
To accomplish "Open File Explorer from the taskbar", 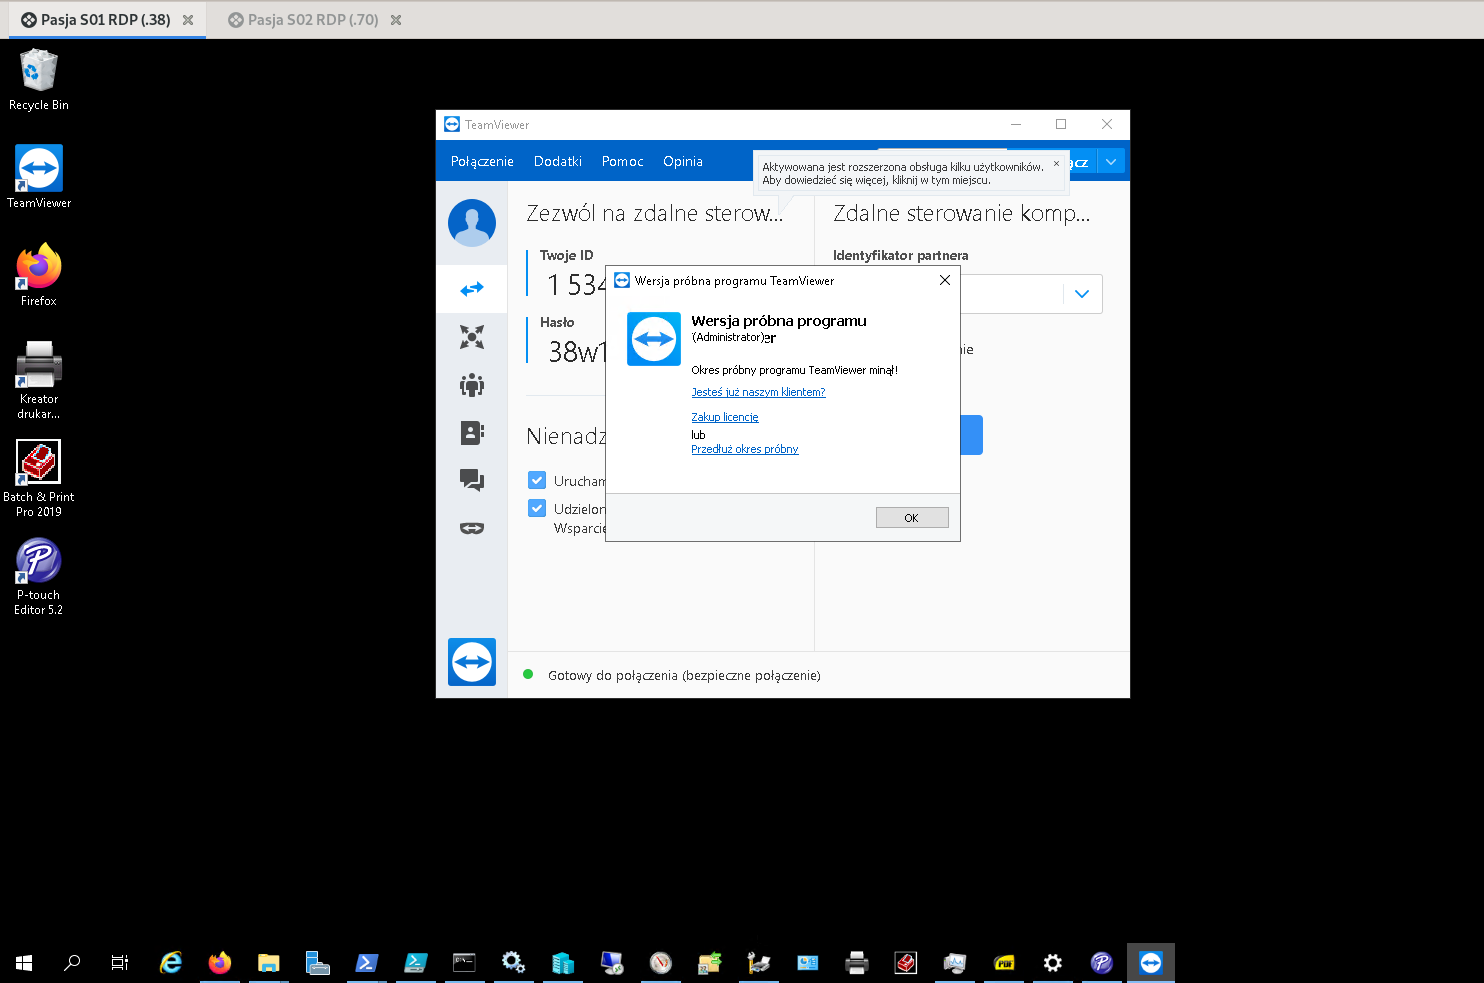I will pyautogui.click(x=269, y=963).
